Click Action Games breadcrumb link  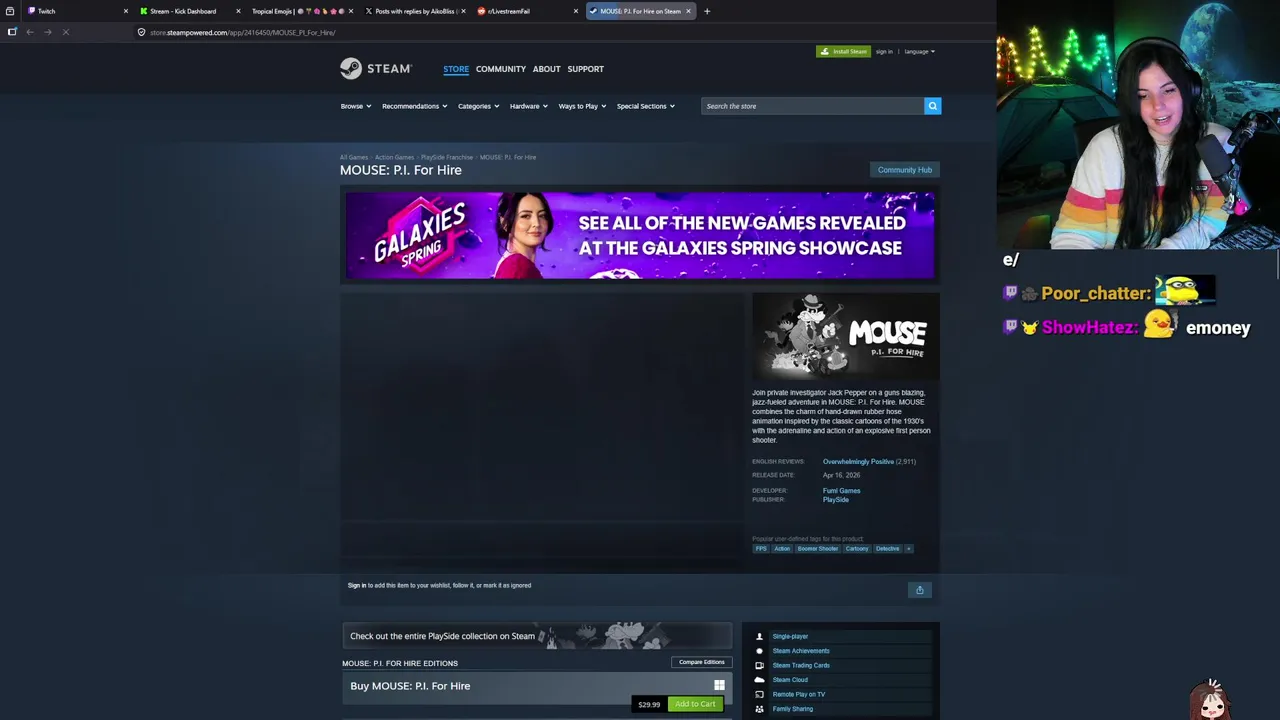point(394,157)
